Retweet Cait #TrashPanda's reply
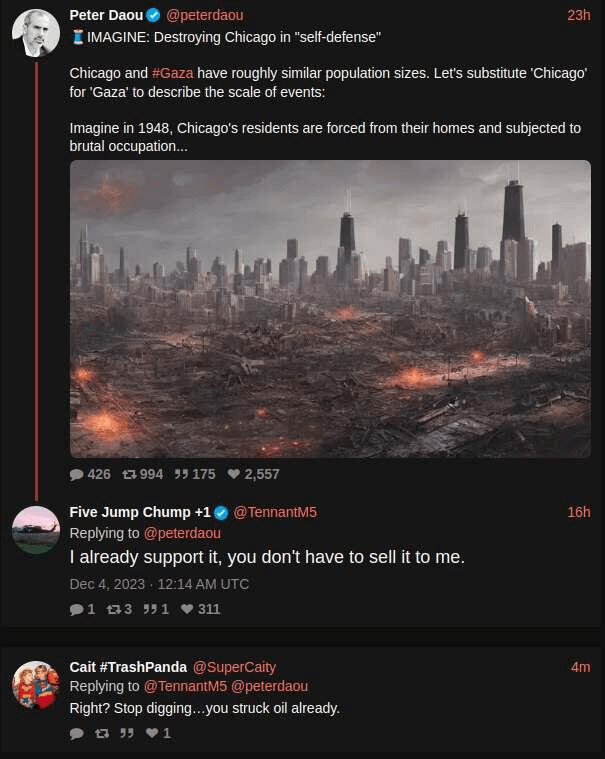The width and height of the screenshot is (605, 759). [101, 733]
